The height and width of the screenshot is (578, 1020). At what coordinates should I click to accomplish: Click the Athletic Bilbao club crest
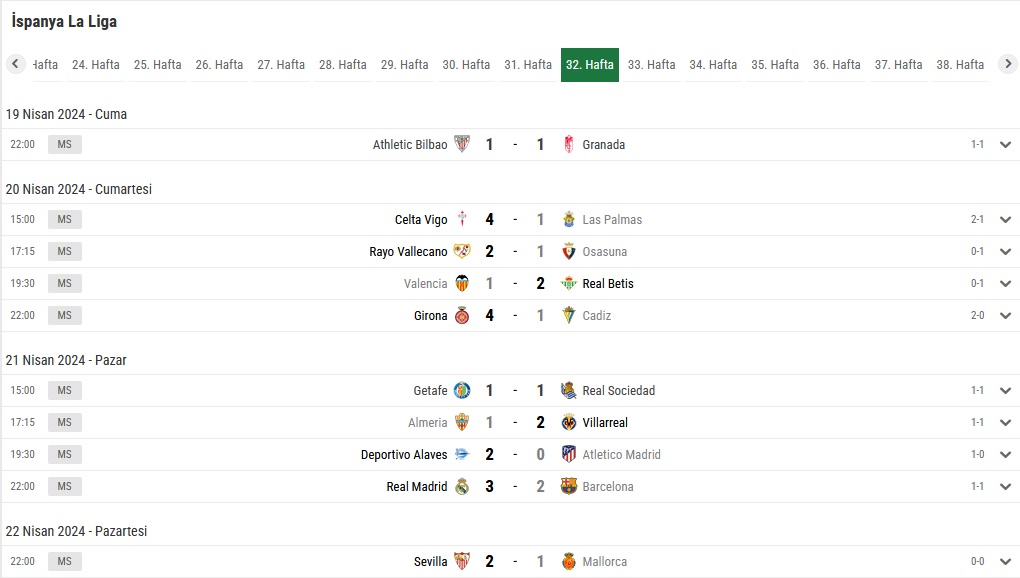(462, 144)
